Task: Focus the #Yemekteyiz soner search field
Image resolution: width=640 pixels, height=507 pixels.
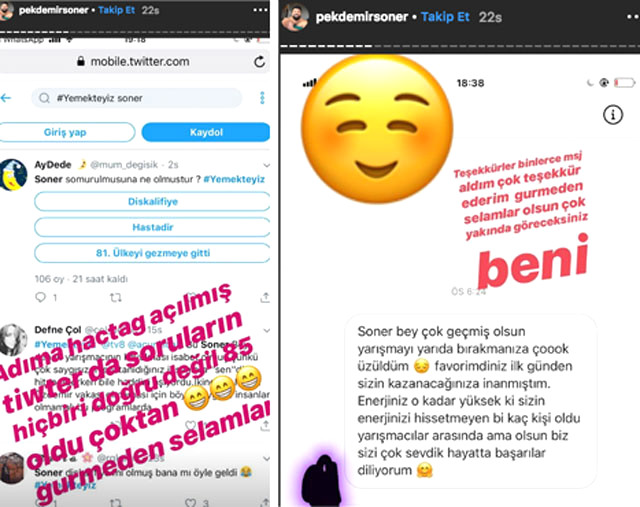Action: [x=137, y=98]
